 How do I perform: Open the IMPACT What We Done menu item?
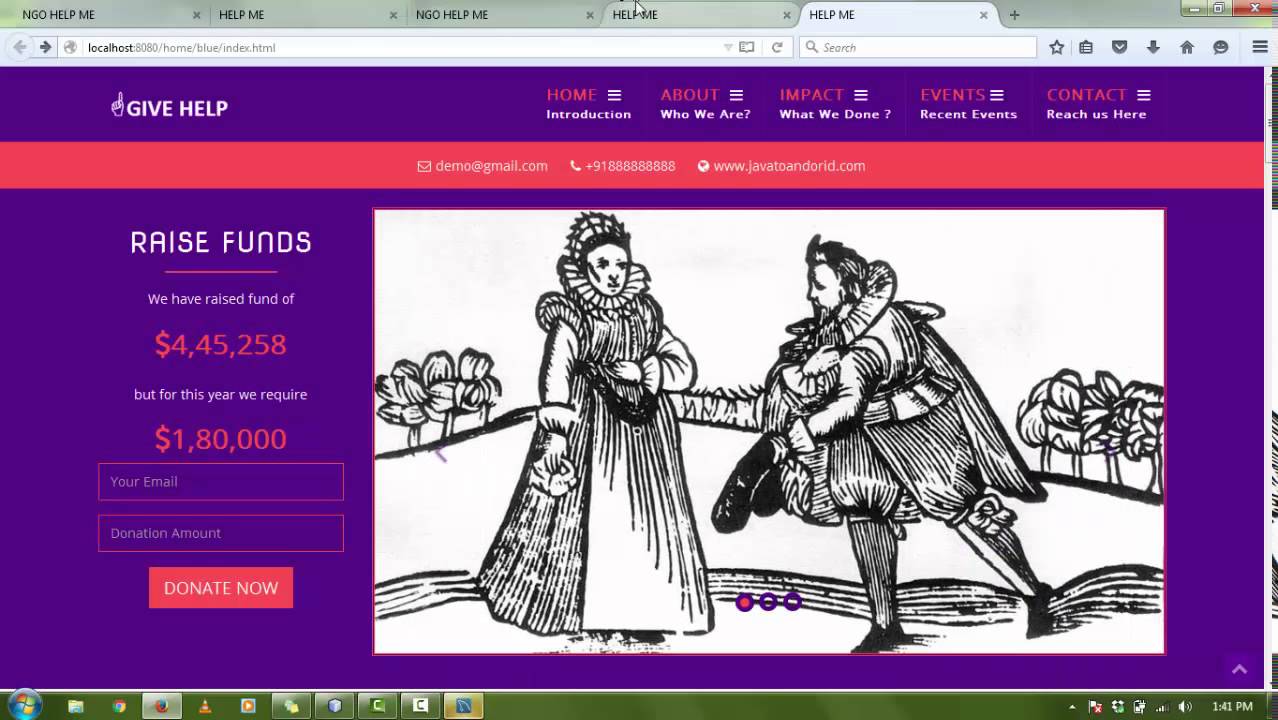(835, 104)
